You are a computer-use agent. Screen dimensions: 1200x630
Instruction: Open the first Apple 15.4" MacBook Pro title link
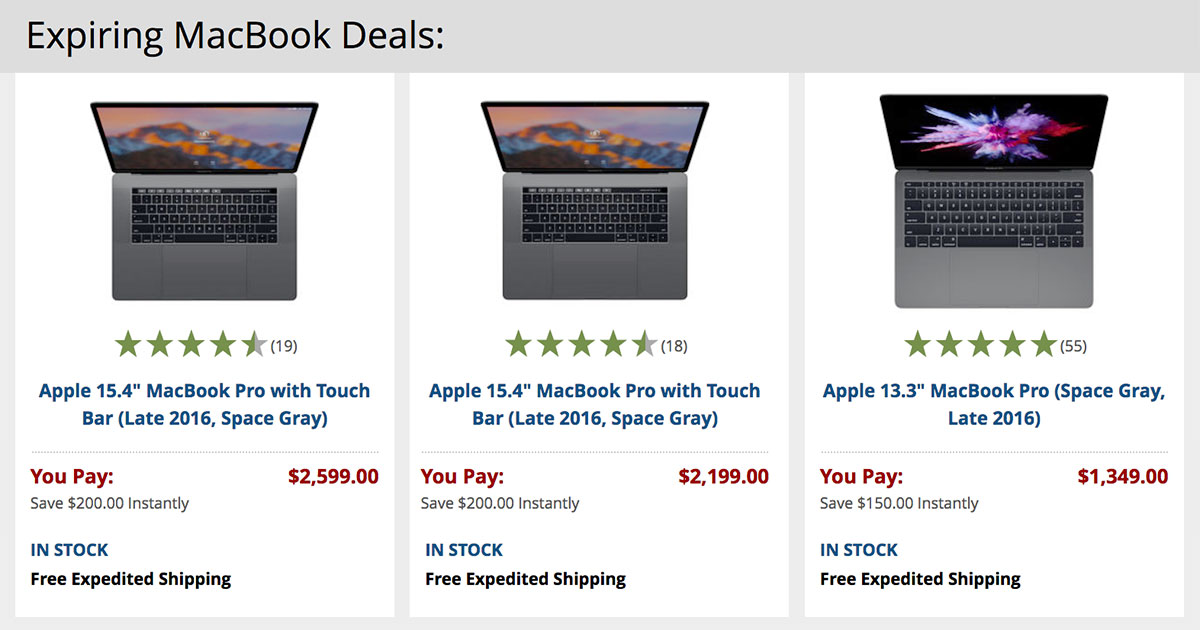[204, 404]
